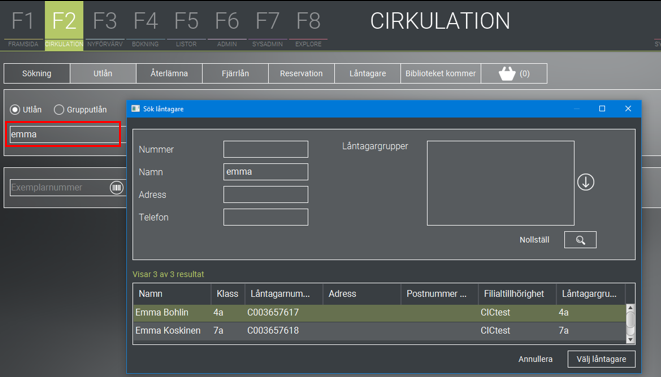This screenshot has width=661, height=377.
Task: Click the magnifier search button
Action: tap(580, 240)
